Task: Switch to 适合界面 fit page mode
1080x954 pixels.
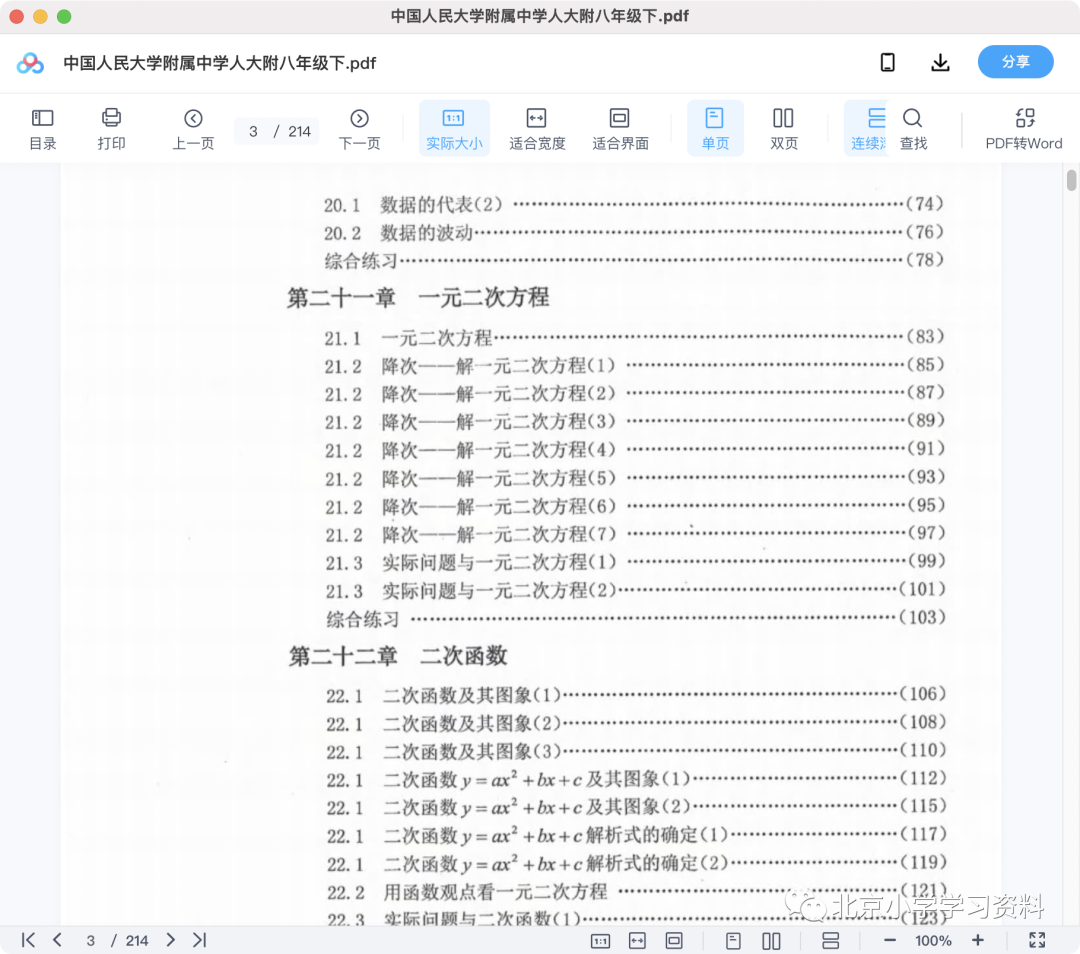Action: [x=620, y=129]
